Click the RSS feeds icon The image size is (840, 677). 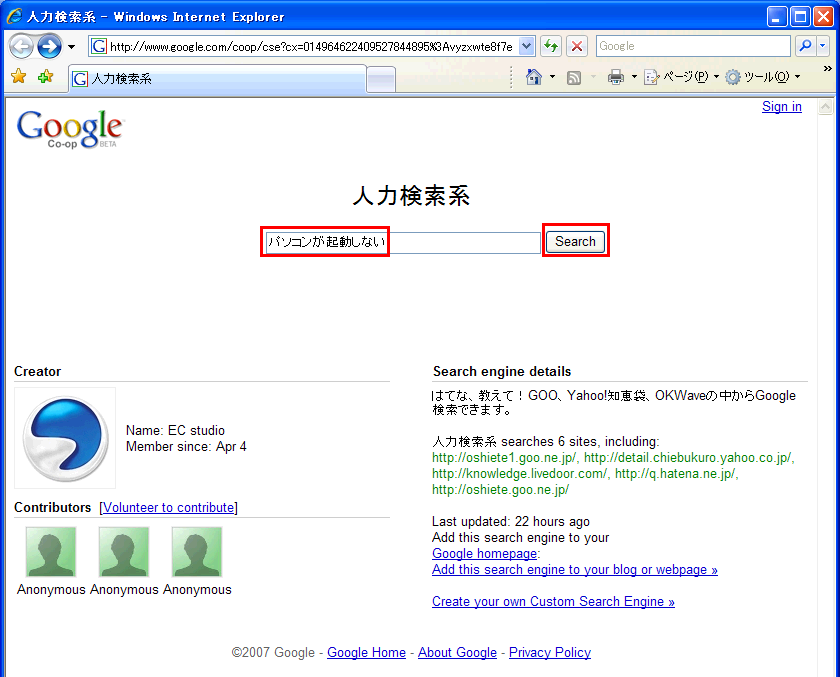point(574,78)
